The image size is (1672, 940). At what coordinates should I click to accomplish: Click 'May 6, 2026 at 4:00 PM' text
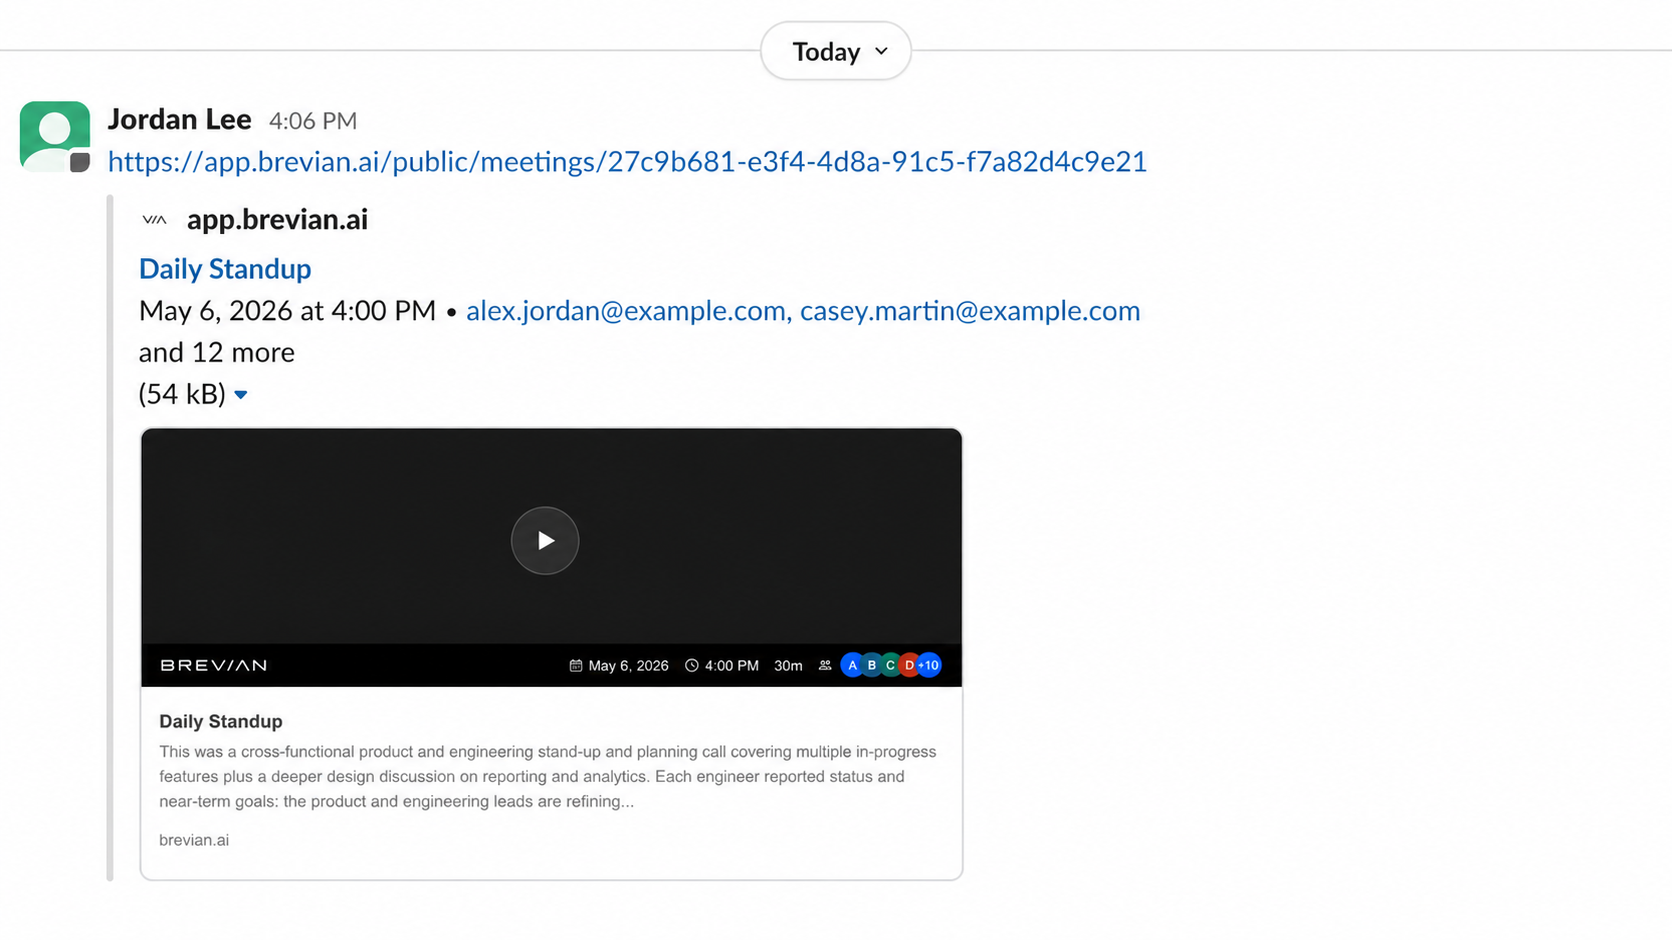coord(287,311)
